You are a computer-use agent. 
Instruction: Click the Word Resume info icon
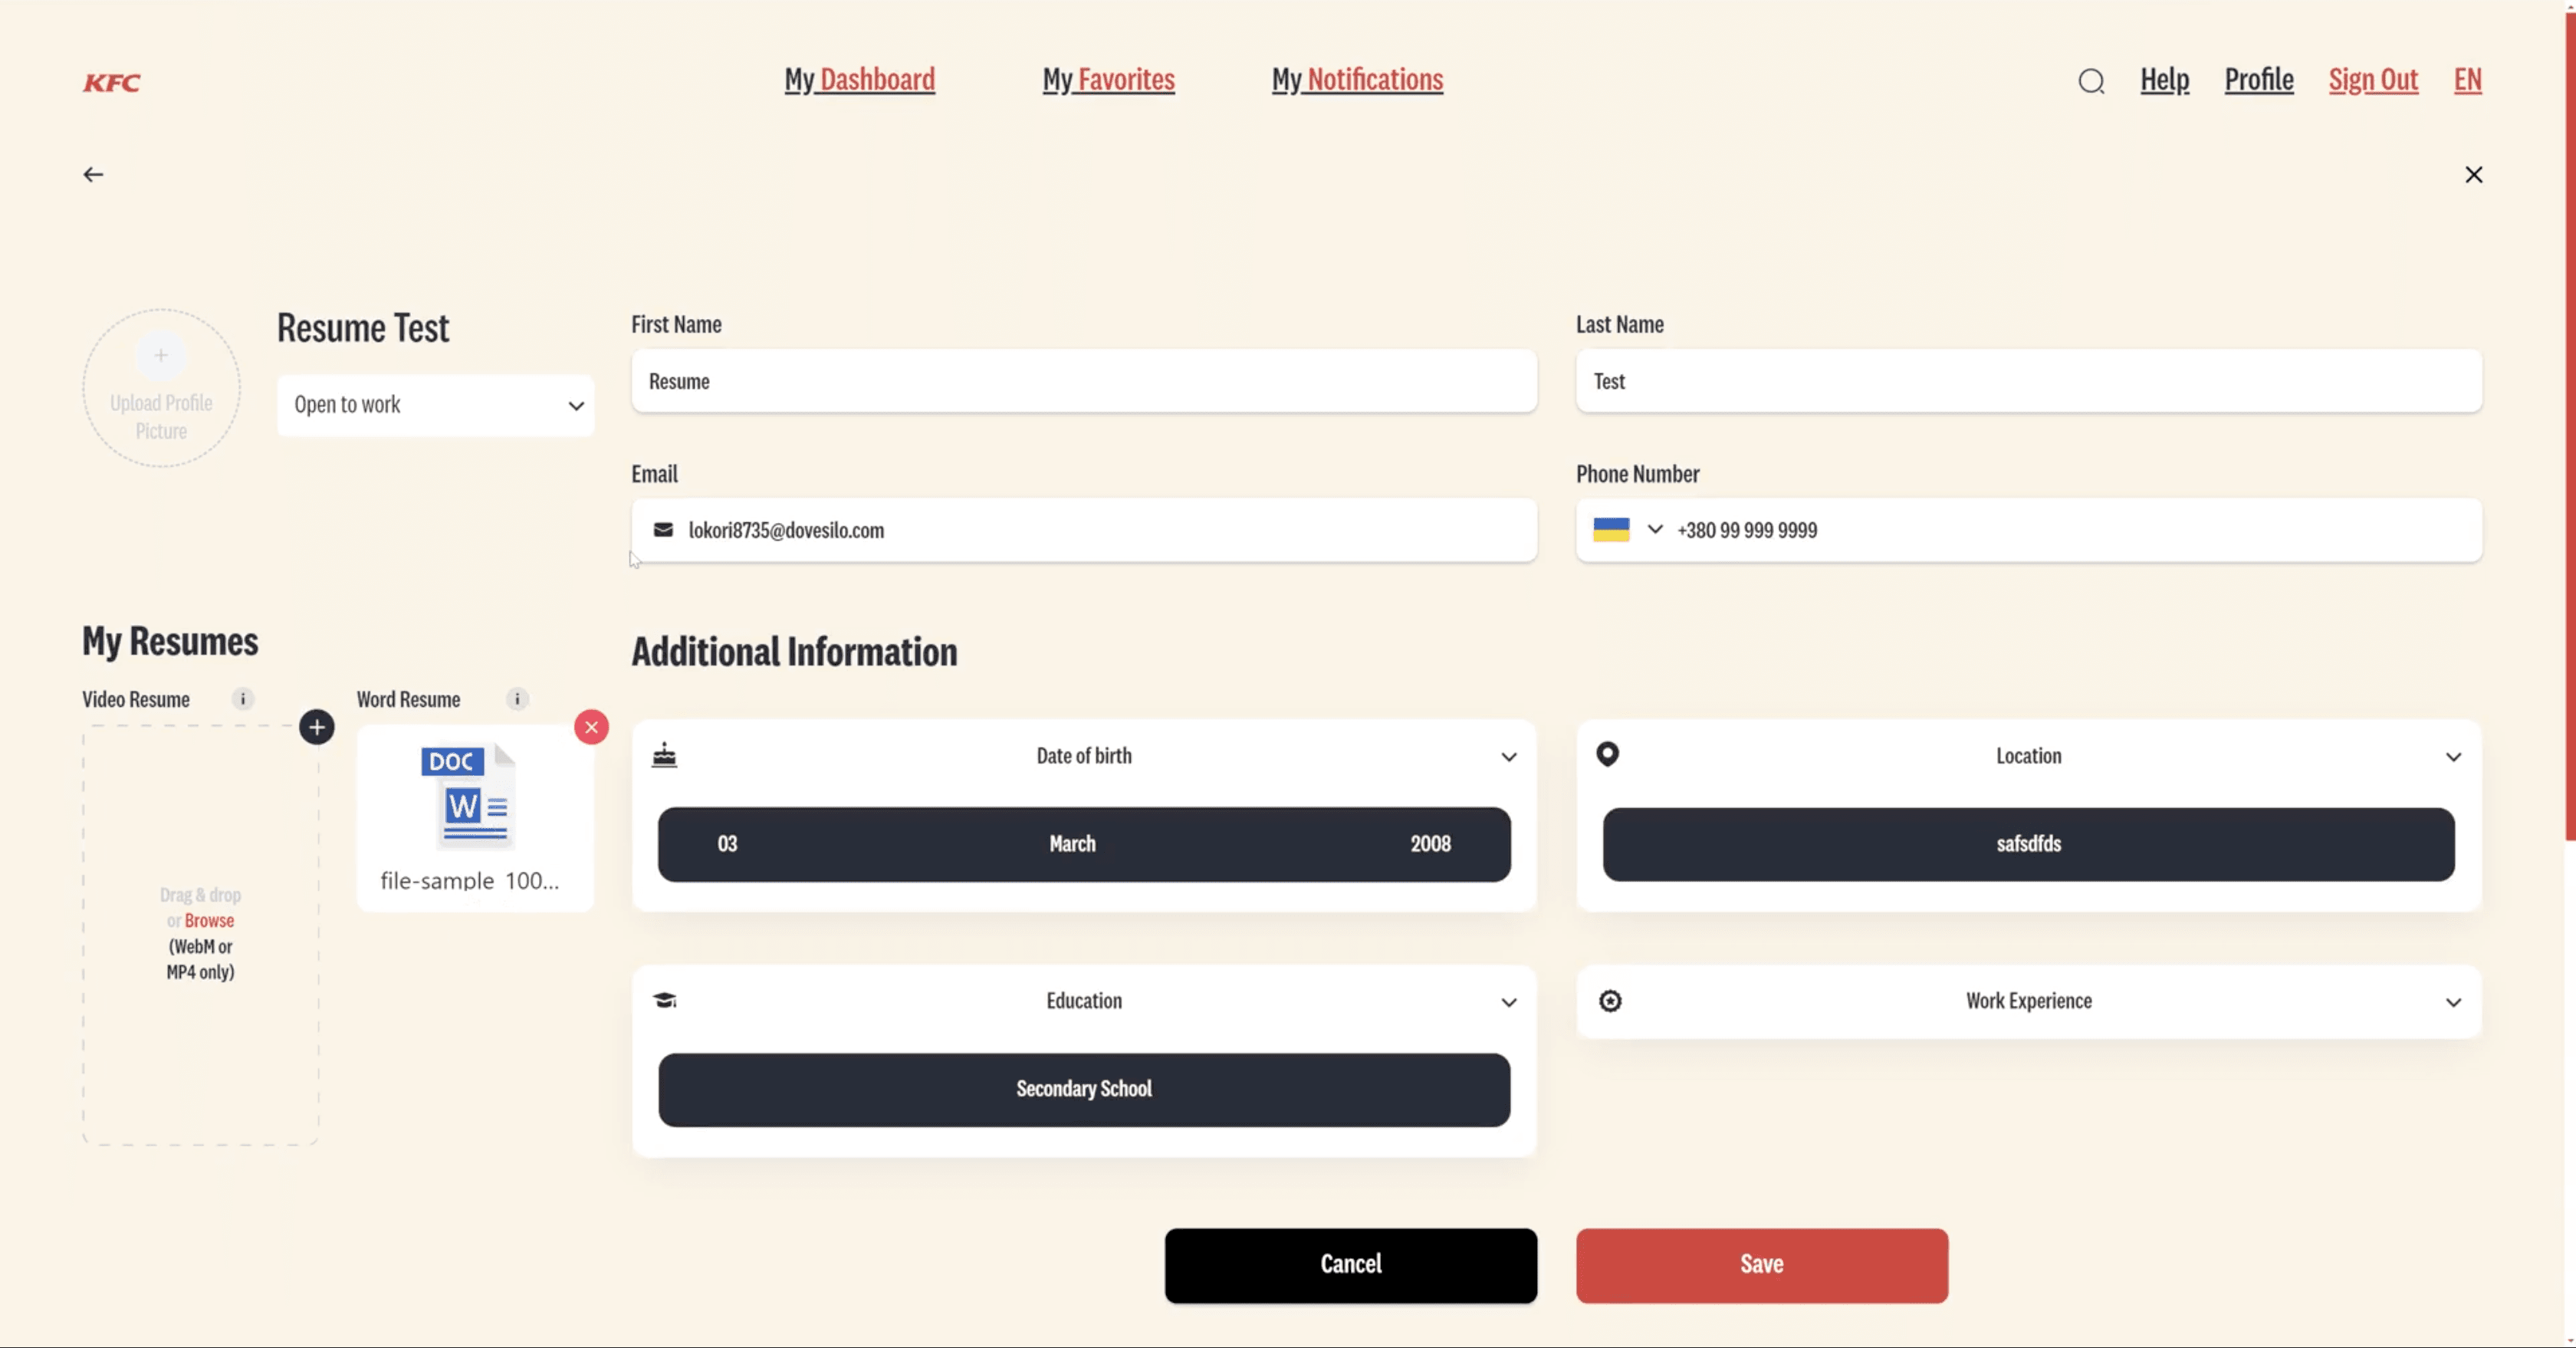click(x=517, y=699)
